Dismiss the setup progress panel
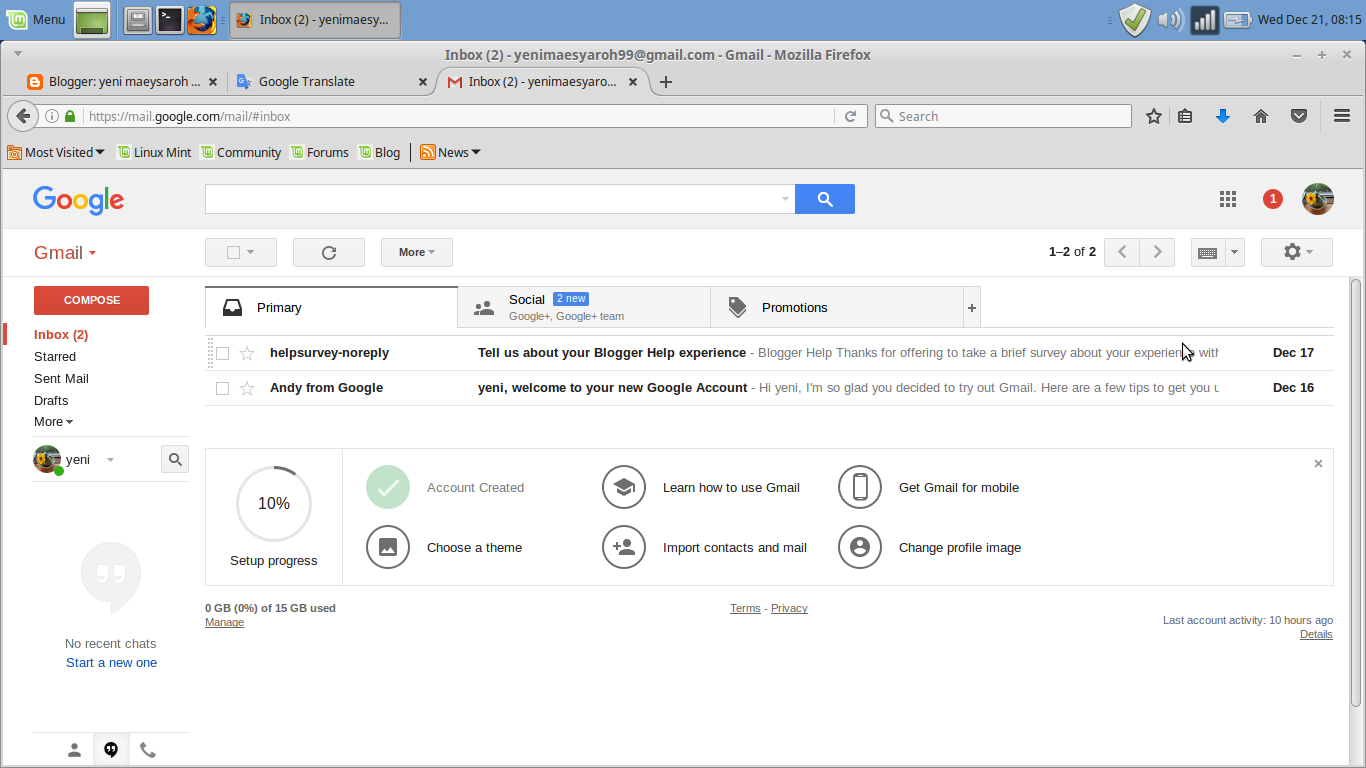 [x=1318, y=463]
